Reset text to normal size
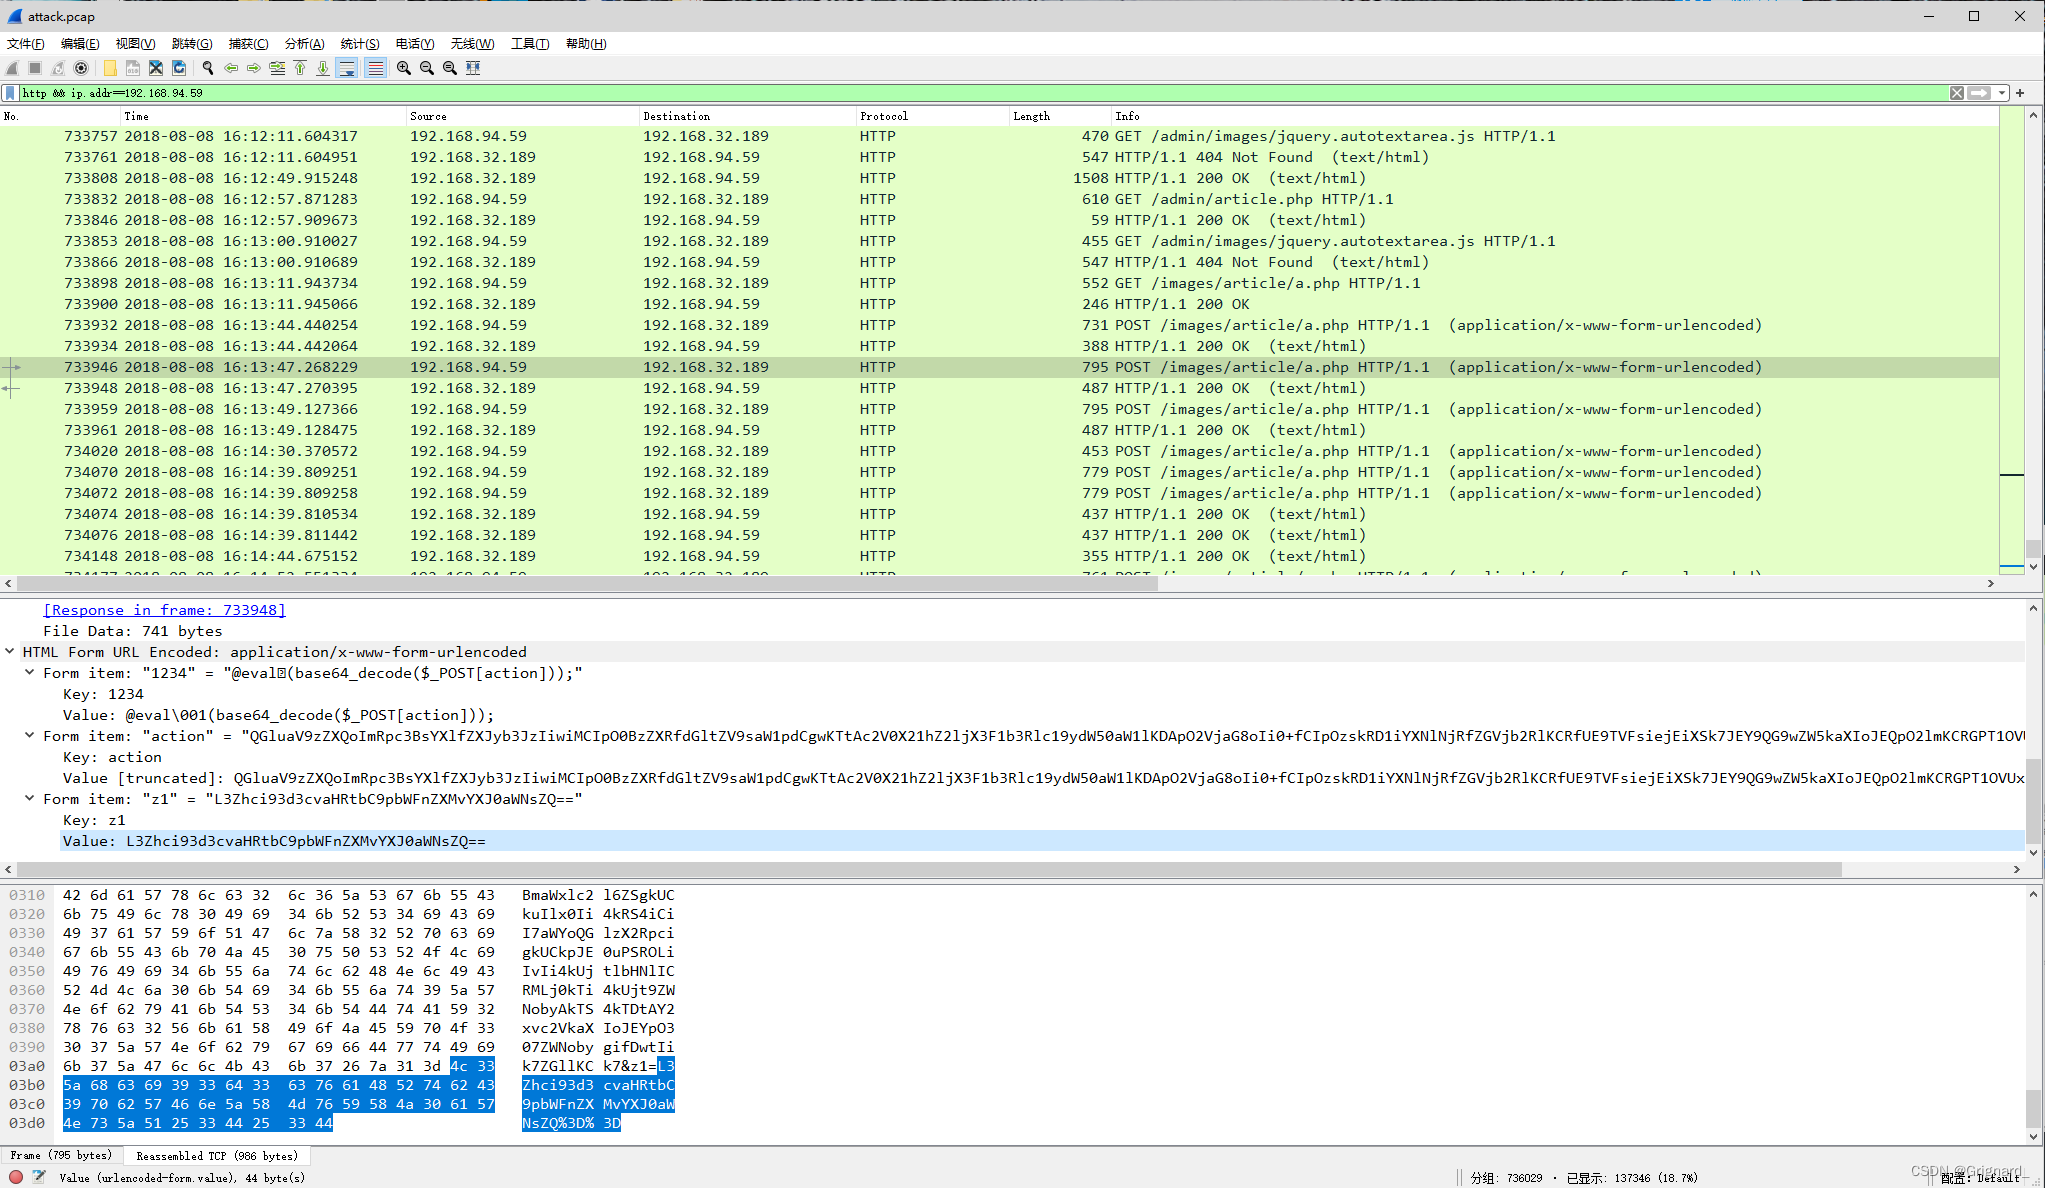This screenshot has width=2045, height=1188. pos(450,68)
